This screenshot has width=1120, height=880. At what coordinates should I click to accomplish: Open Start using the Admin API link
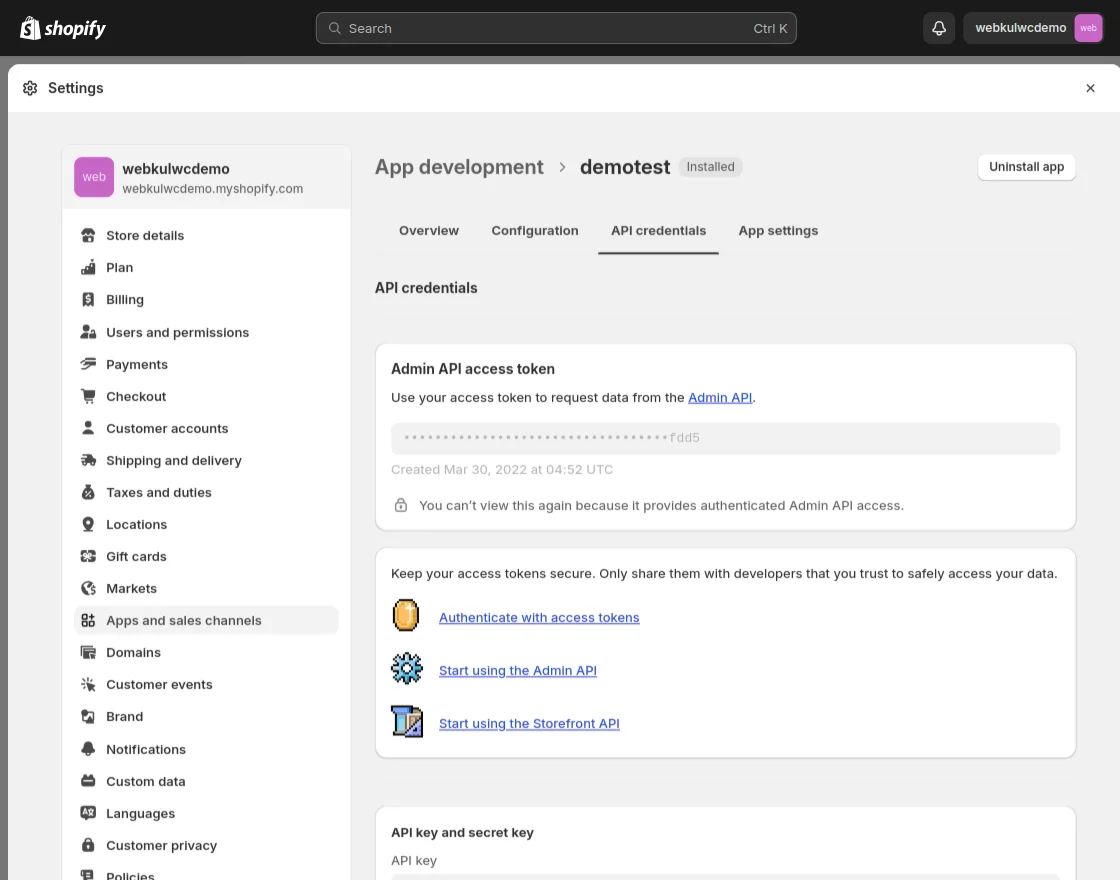(x=517, y=671)
